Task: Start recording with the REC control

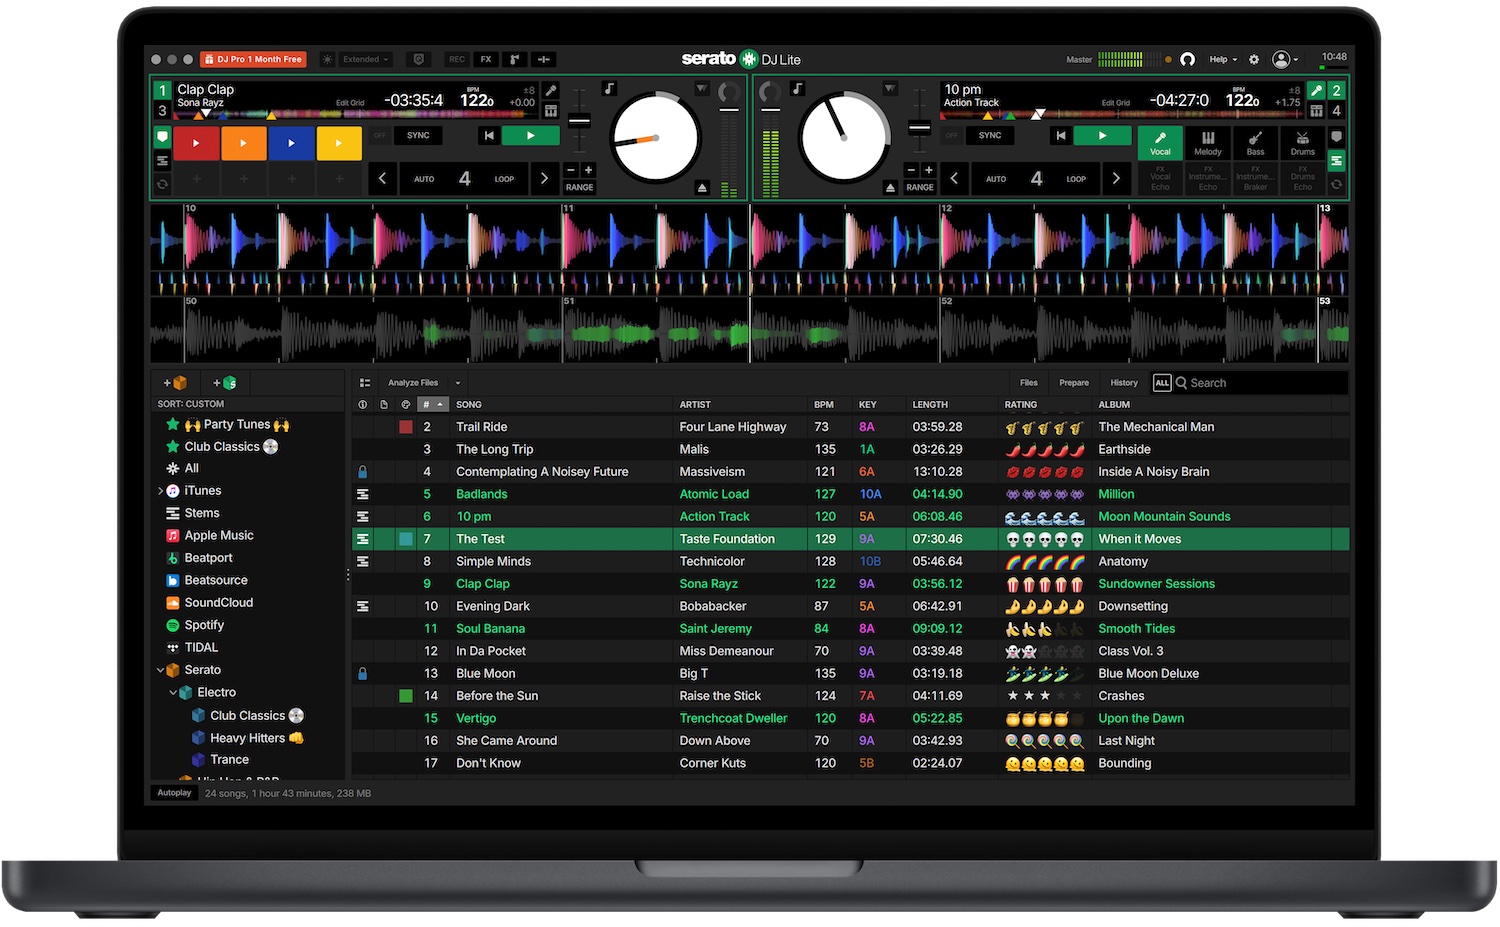Action: [x=457, y=59]
